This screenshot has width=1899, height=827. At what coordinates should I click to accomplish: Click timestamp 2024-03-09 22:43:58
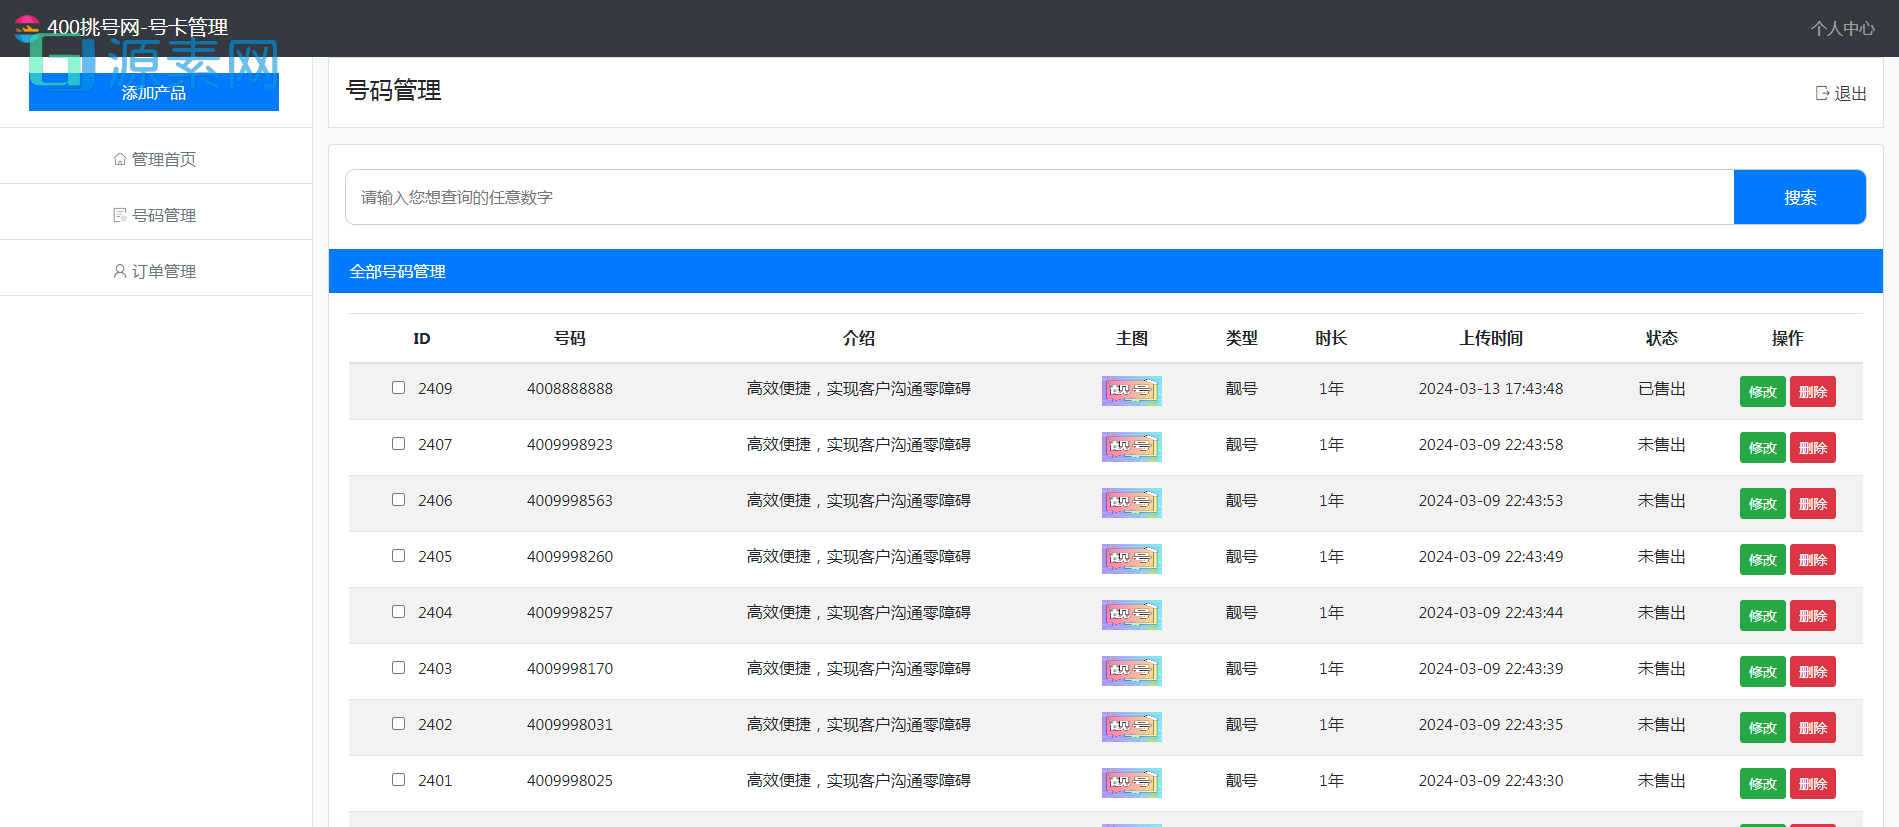tap(1491, 444)
